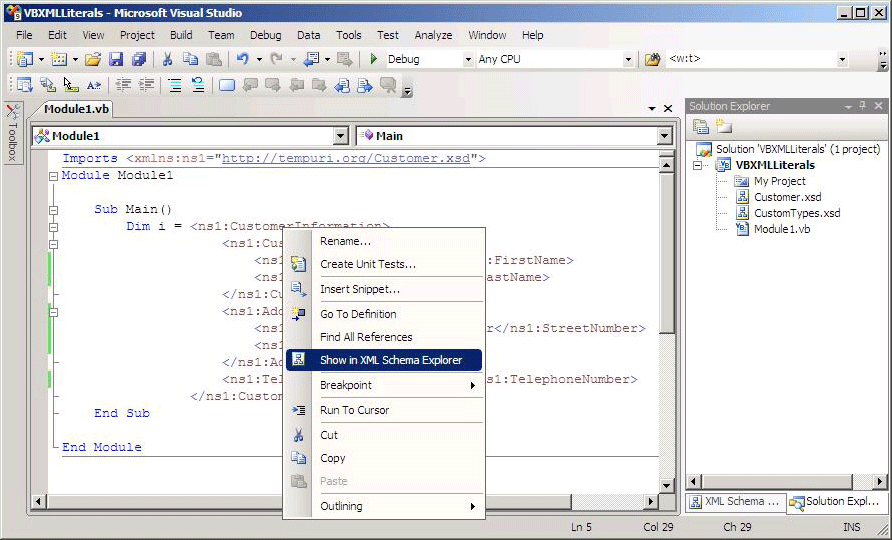Click the vertical scrollbar in code editor
Image resolution: width=892 pixels, height=540 pixels.
pyautogui.click(x=667, y=300)
